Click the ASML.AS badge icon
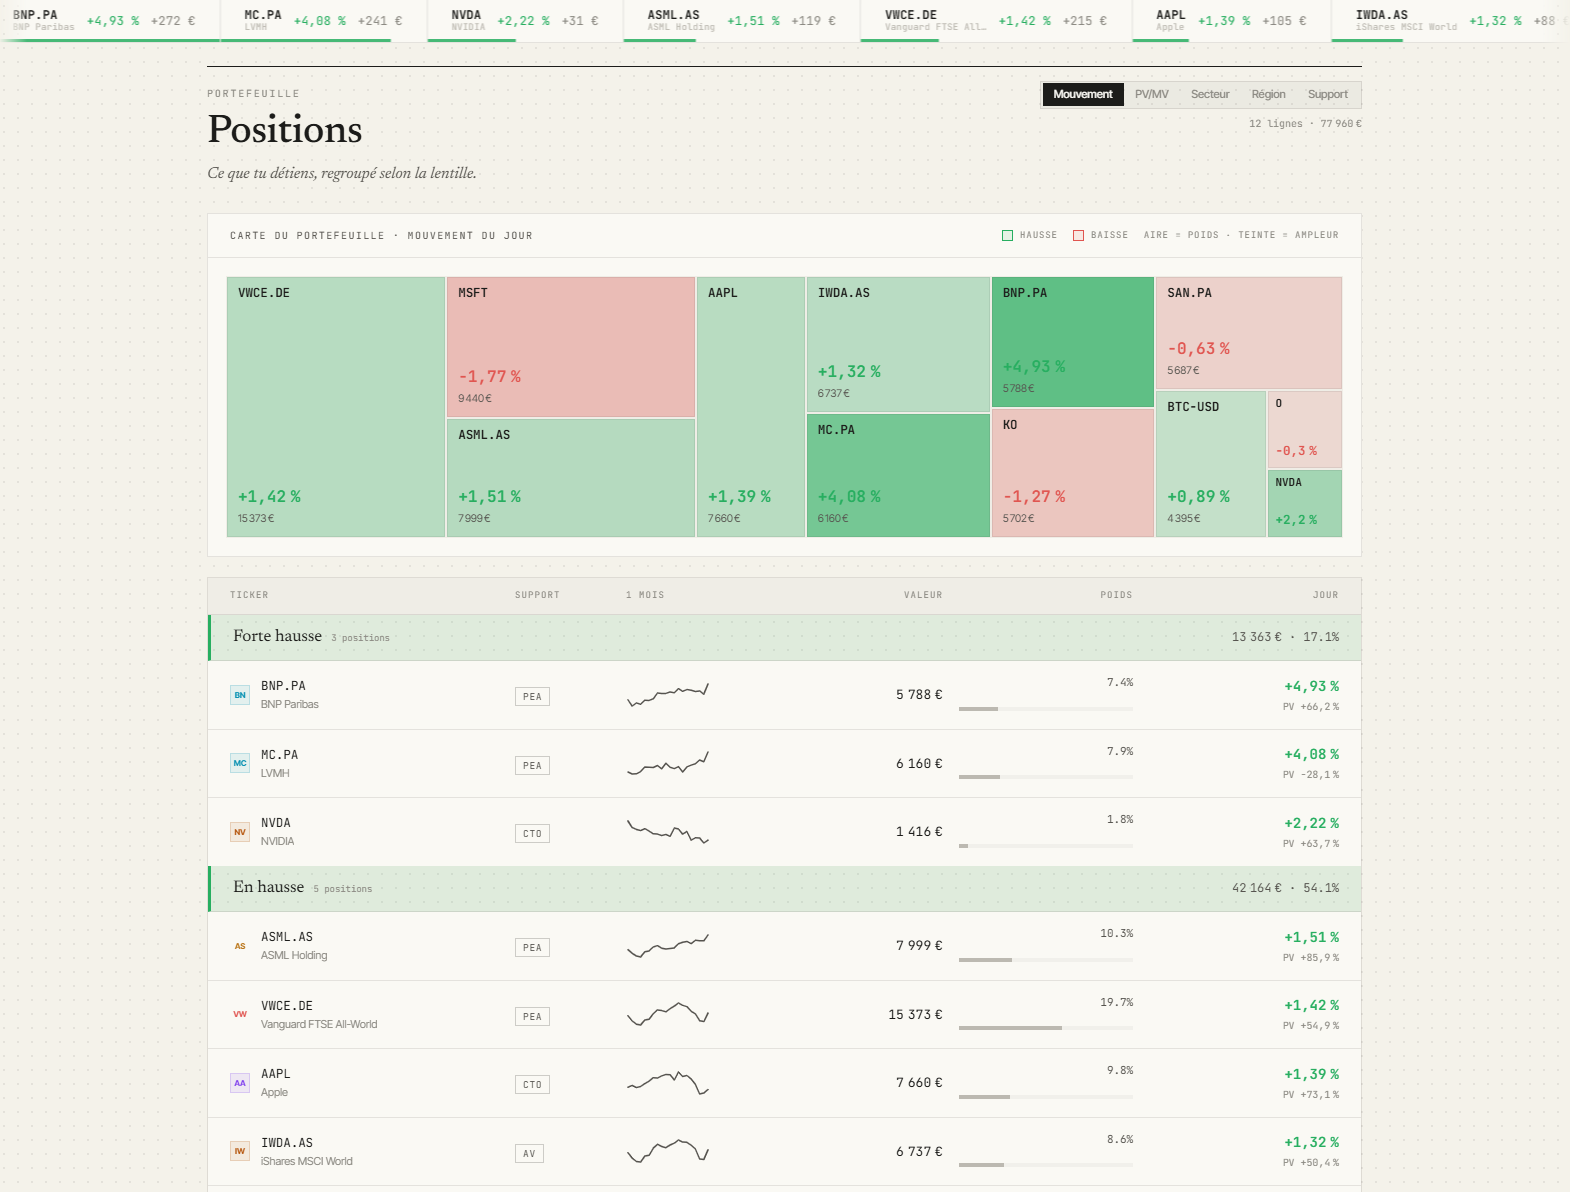Image resolution: width=1570 pixels, height=1192 pixels. (240, 946)
